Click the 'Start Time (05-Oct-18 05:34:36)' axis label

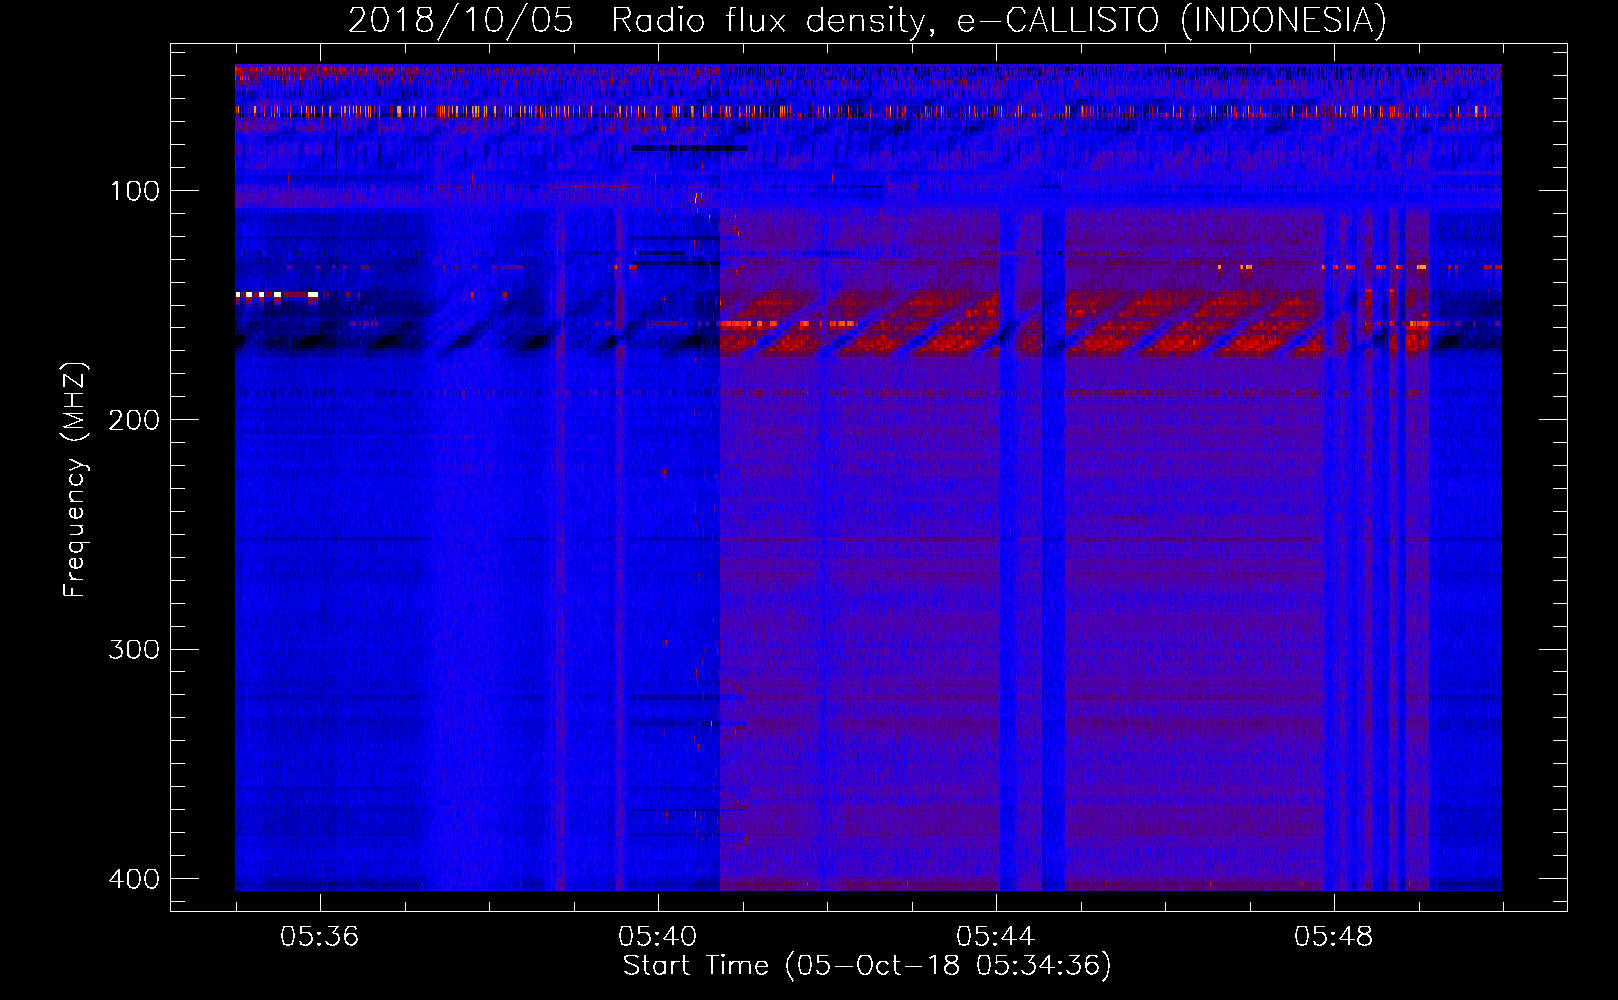(867, 966)
